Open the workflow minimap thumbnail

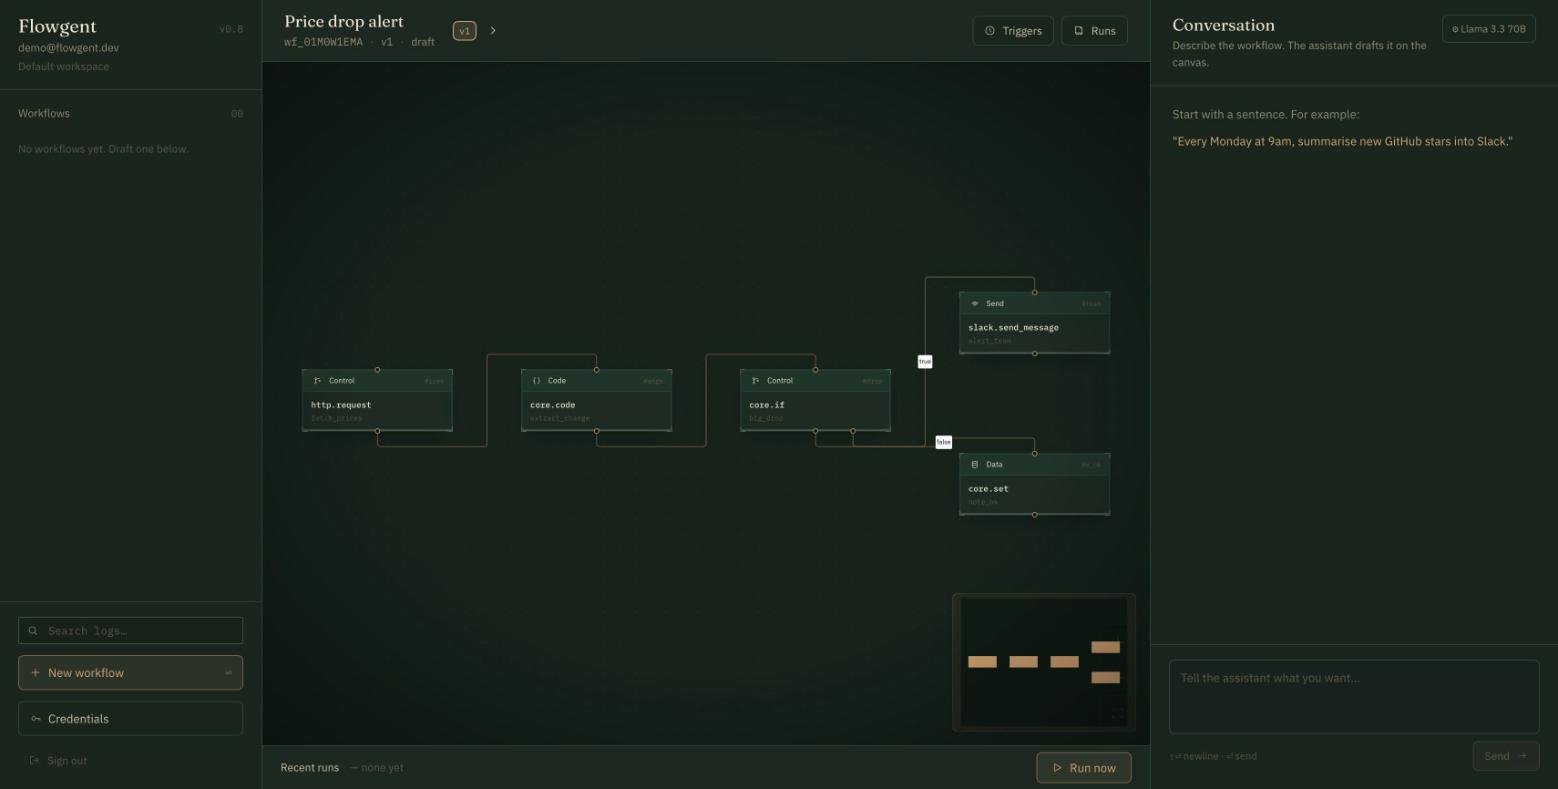1043,663
